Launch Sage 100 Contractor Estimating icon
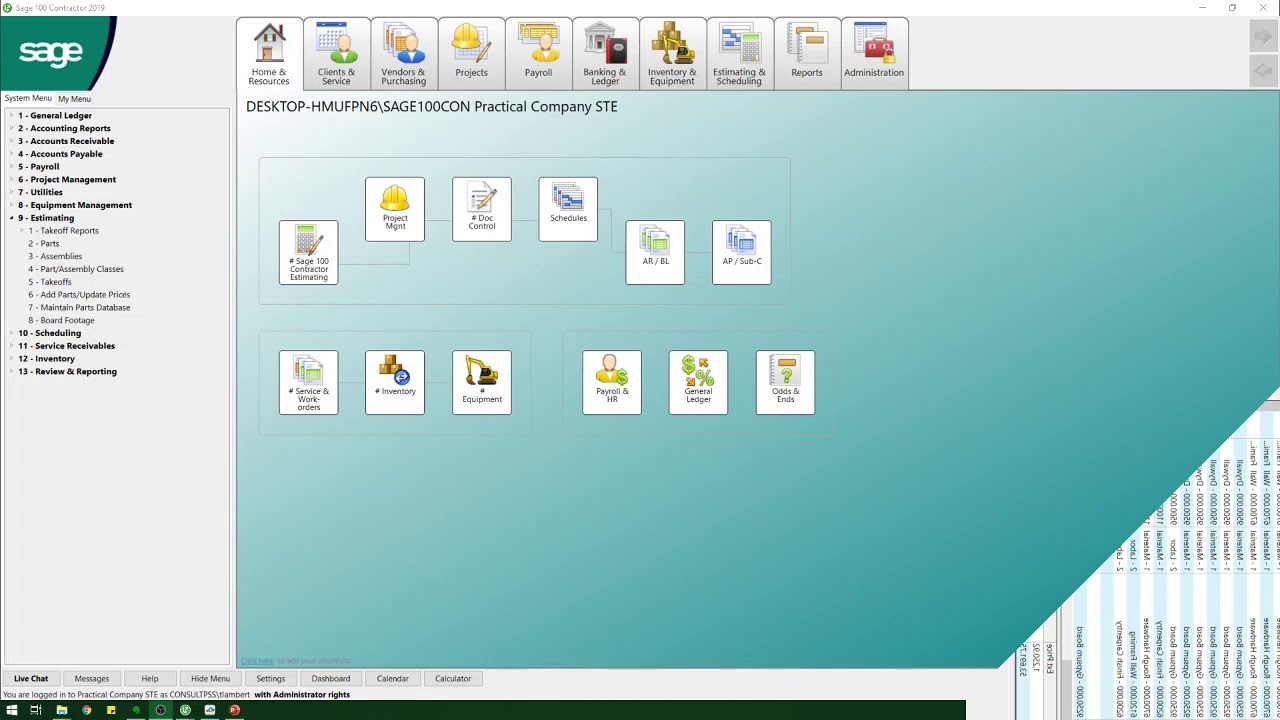1280x720 pixels. (x=309, y=252)
